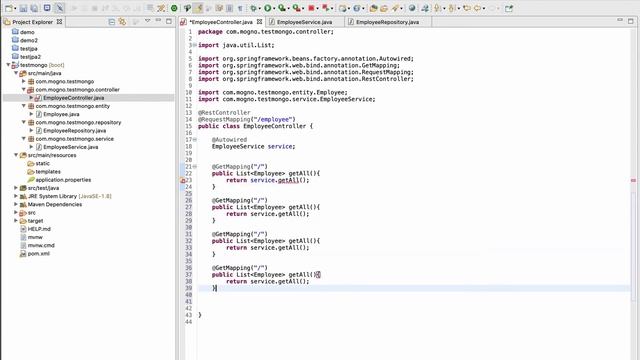Select EmployeeService.java in the tree
640x360 pixels.
tap(71, 147)
